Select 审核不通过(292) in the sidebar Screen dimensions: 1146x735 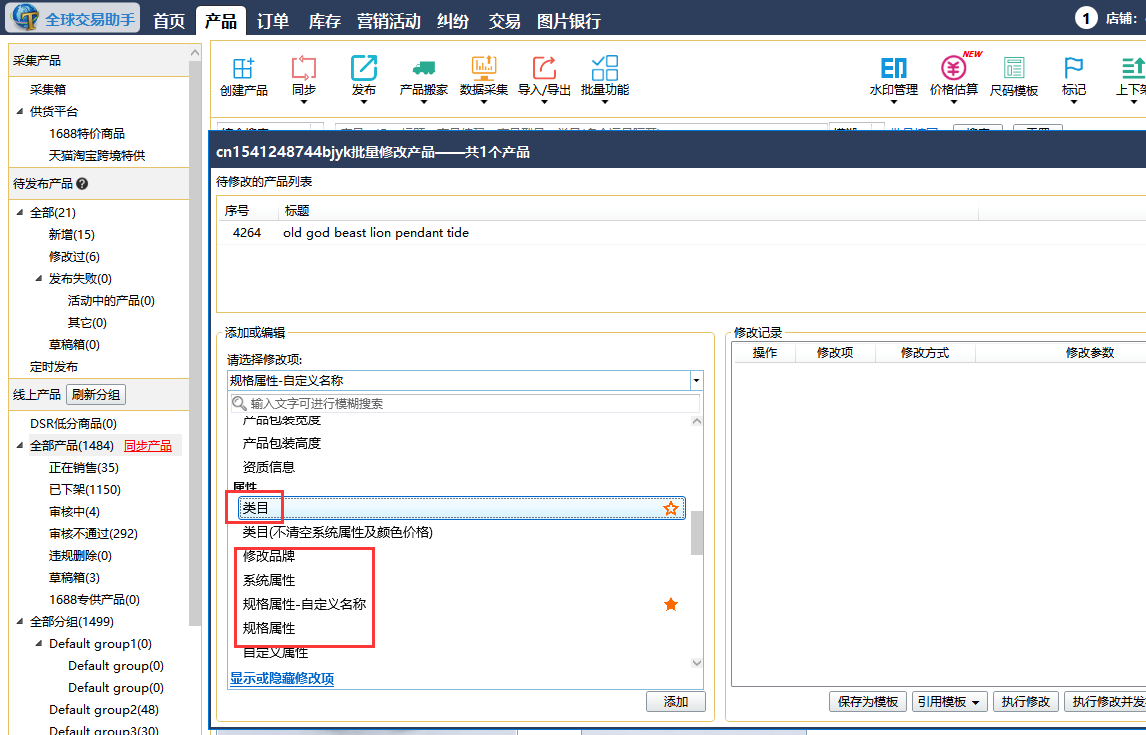(93, 533)
